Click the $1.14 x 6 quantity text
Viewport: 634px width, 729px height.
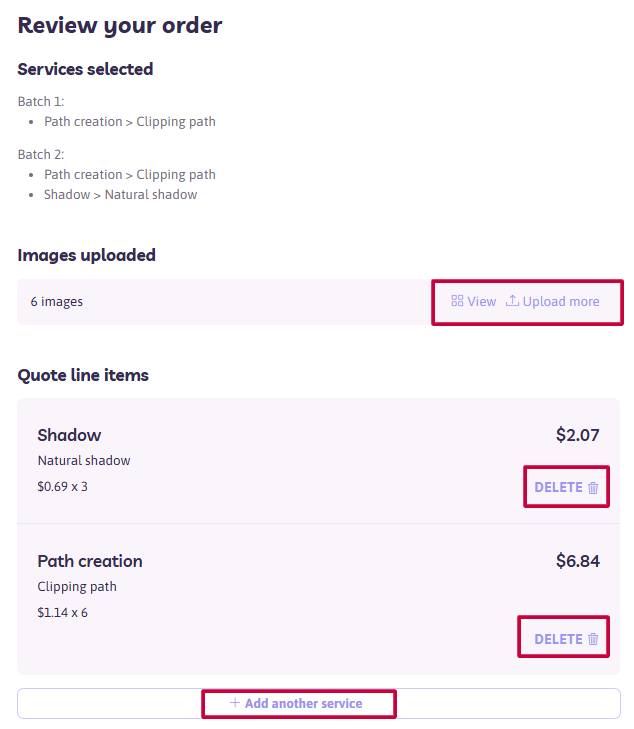(x=62, y=613)
